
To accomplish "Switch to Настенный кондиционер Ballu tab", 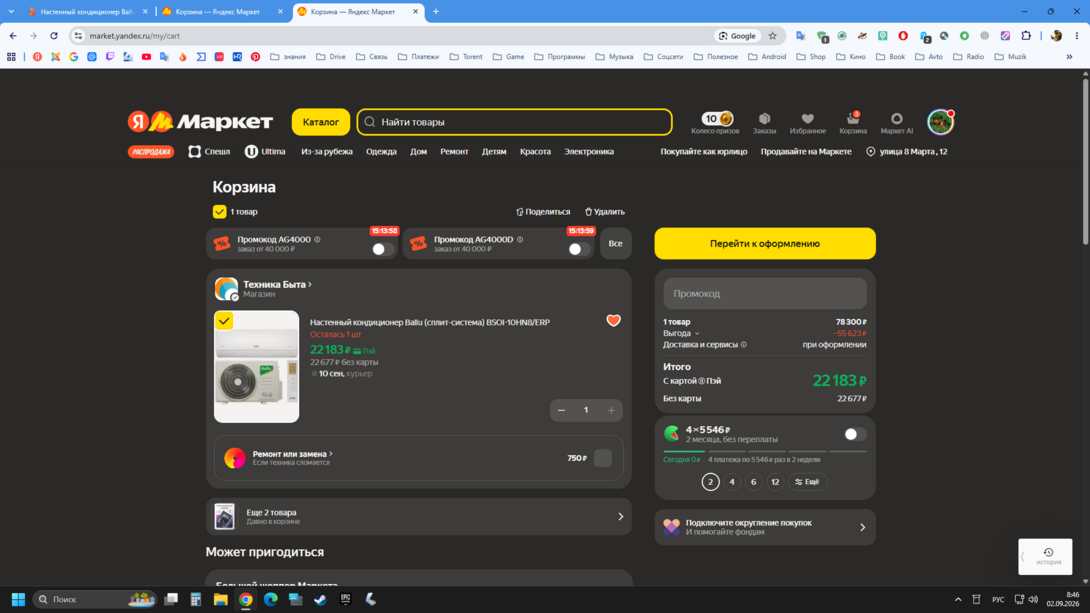I will 87,11.
